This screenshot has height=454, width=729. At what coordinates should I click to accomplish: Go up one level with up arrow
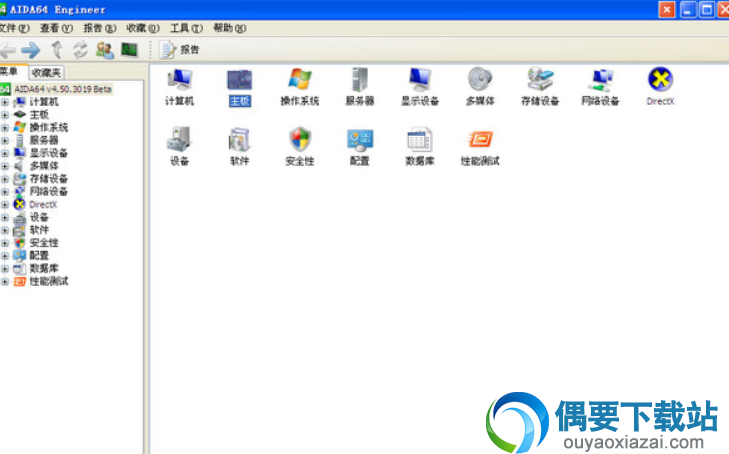click(57, 50)
